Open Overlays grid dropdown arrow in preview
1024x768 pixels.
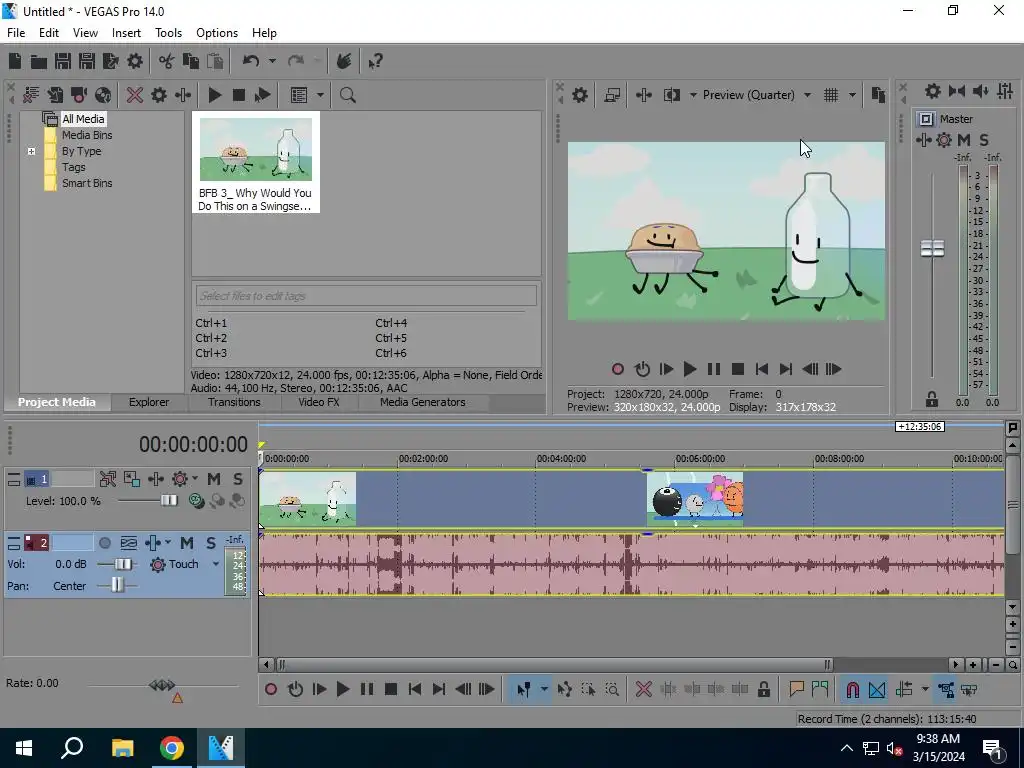[x=852, y=95]
